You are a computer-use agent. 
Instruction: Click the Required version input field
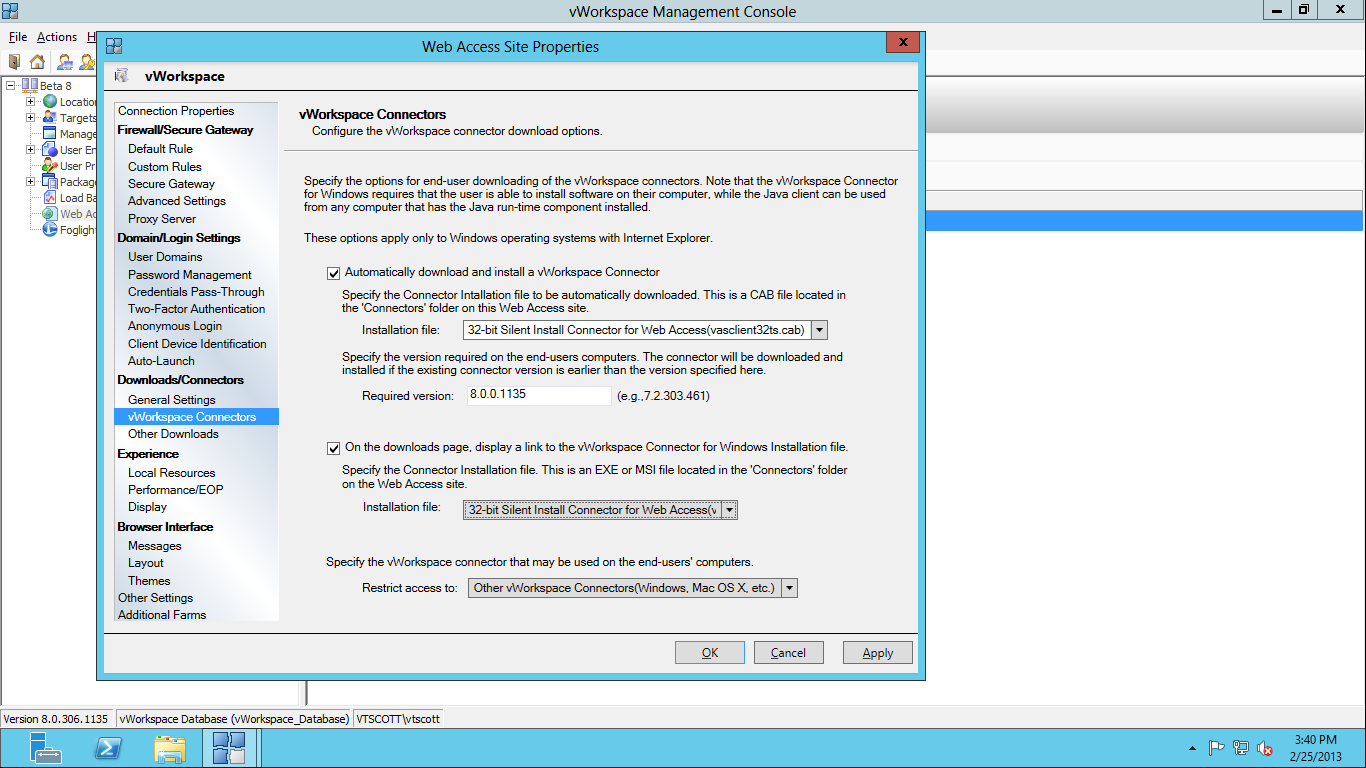click(539, 395)
